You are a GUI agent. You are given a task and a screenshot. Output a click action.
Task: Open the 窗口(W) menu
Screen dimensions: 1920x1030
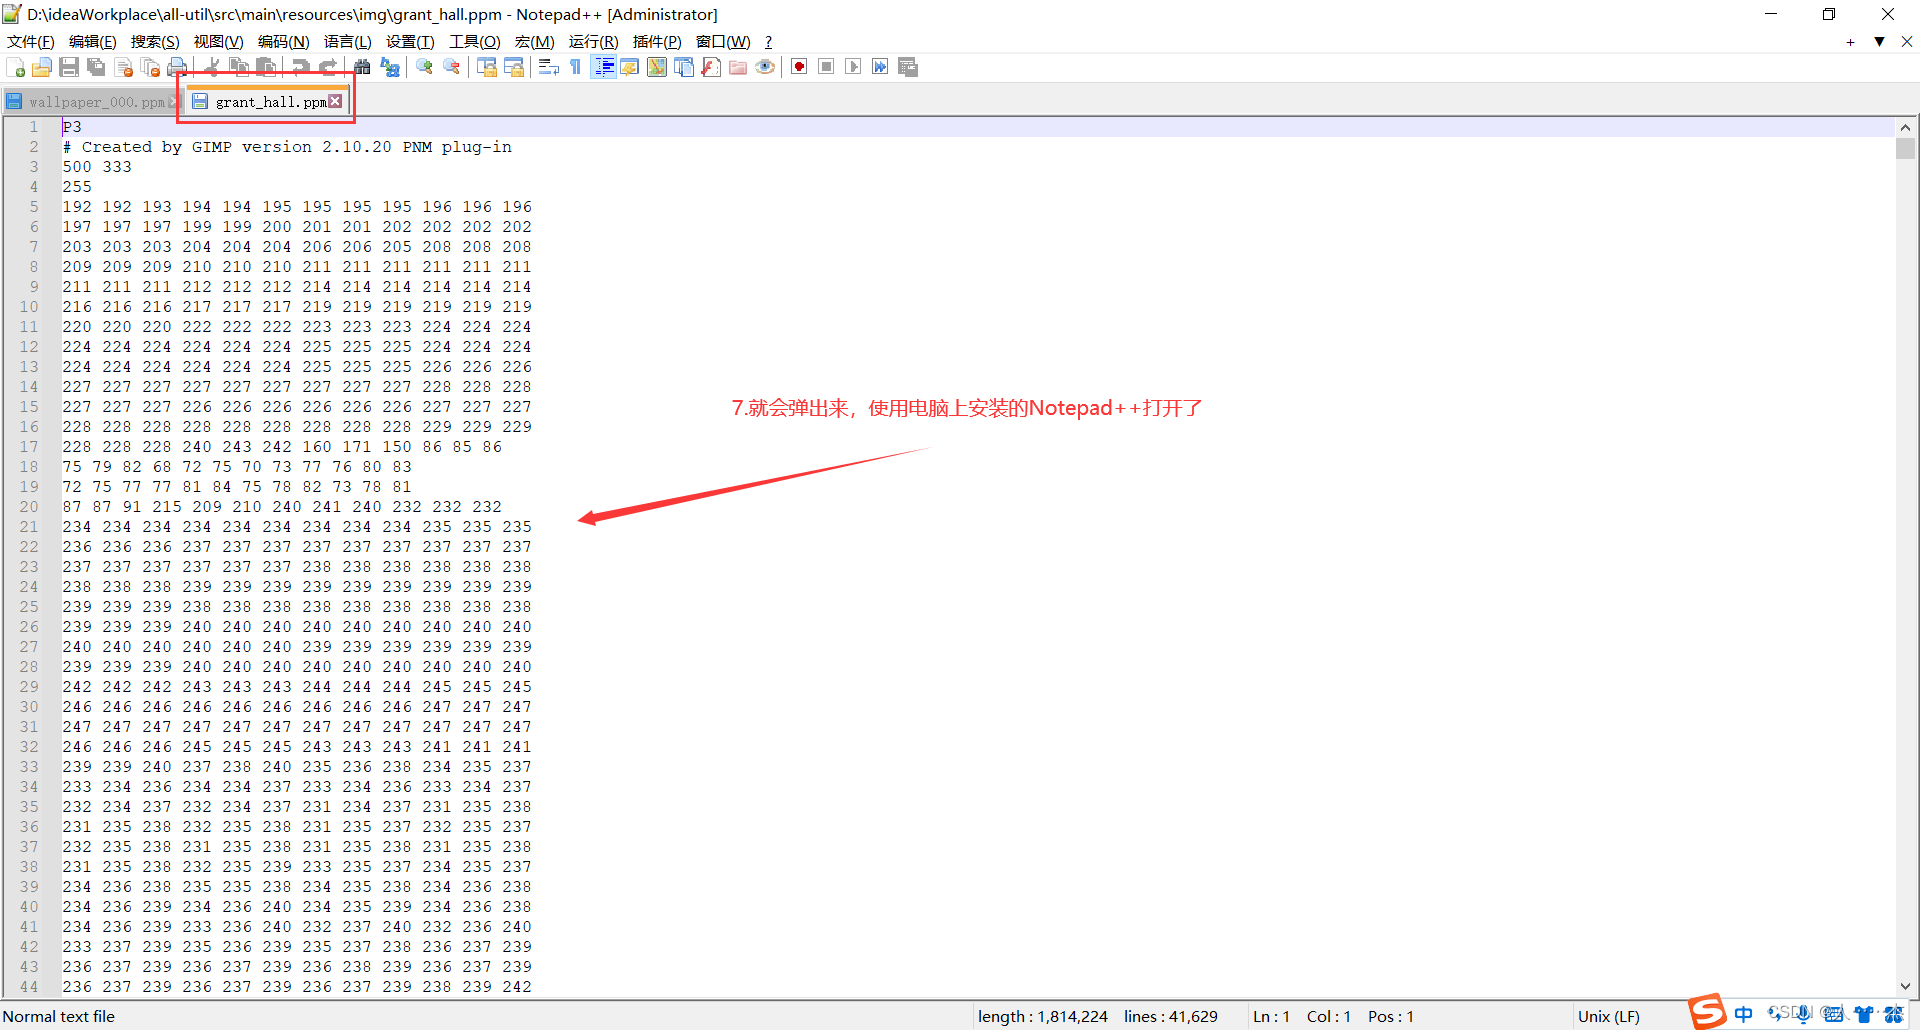(x=723, y=41)
